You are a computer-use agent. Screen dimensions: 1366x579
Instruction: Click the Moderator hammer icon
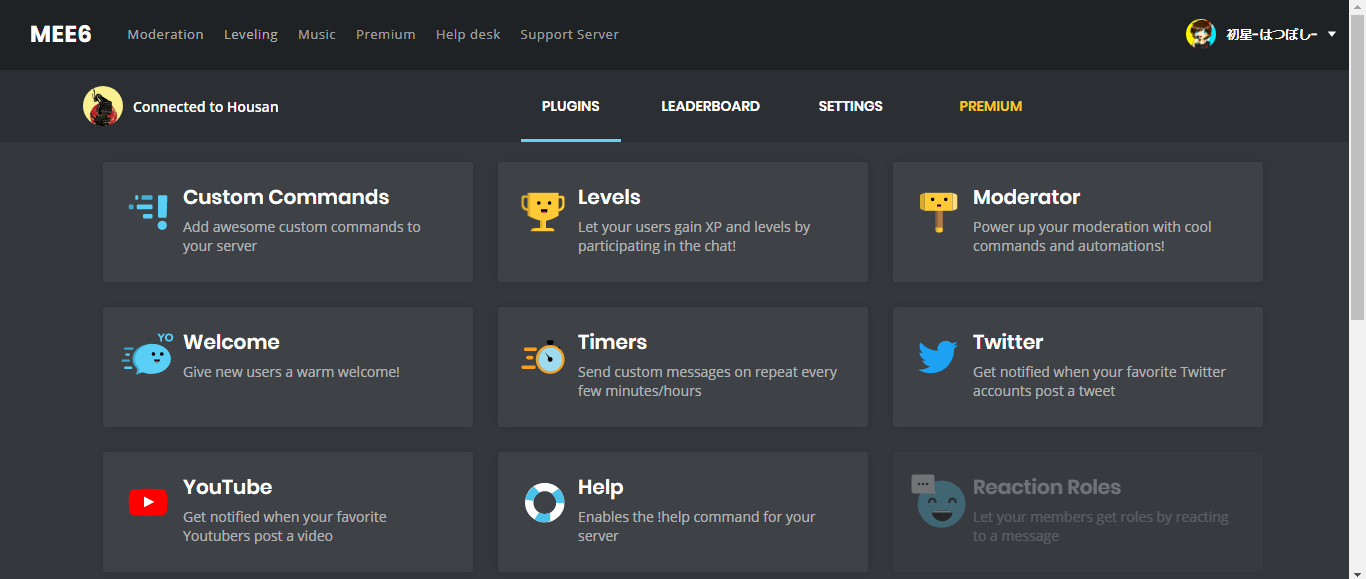point(938,211)
